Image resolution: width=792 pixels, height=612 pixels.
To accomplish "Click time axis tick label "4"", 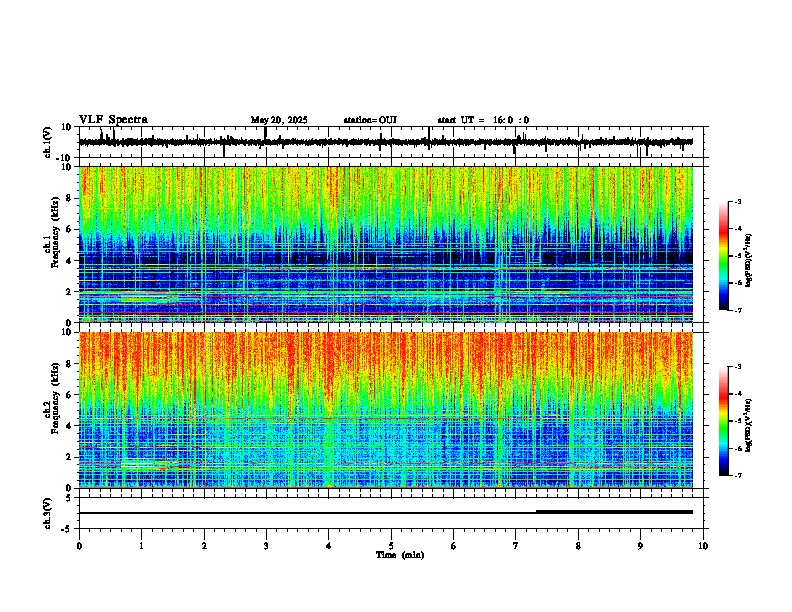I will point(329,546).
